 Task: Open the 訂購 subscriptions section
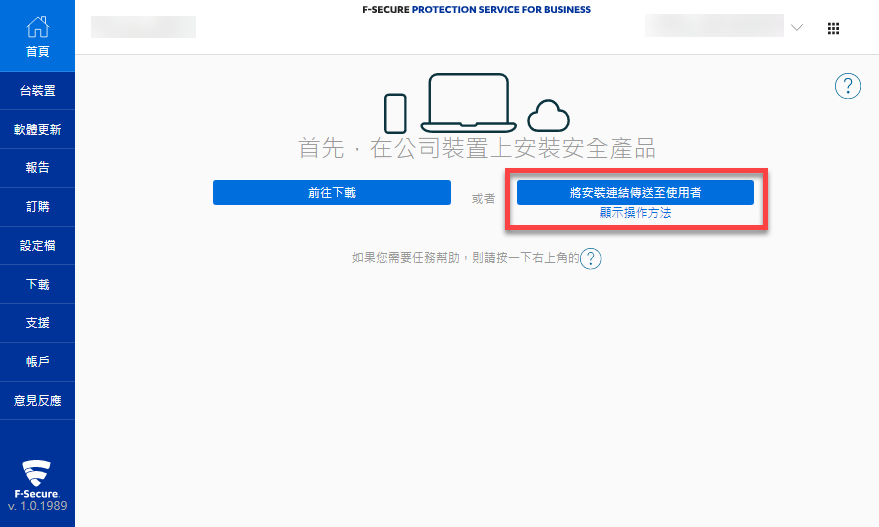[x=37, y=207]
